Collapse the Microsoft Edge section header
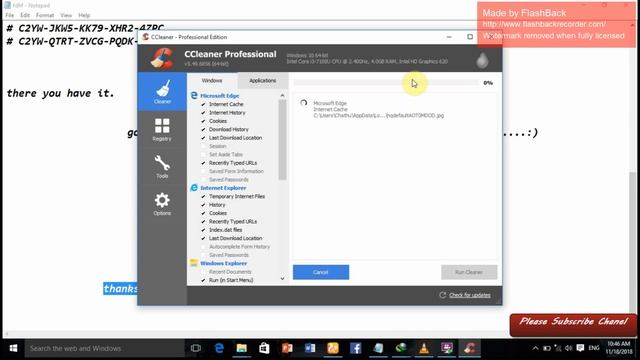640x360 pixels. [x=220, y=96]
